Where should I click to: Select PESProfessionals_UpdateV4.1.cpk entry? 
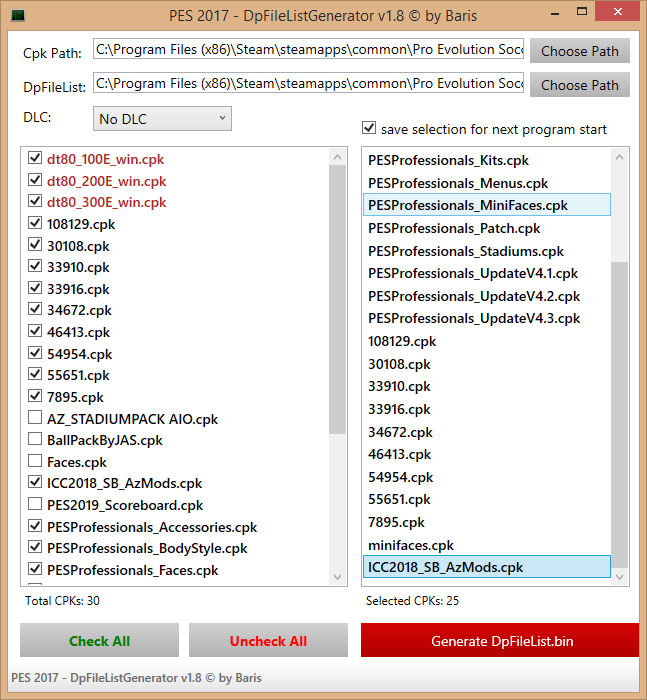click(487, 273)
